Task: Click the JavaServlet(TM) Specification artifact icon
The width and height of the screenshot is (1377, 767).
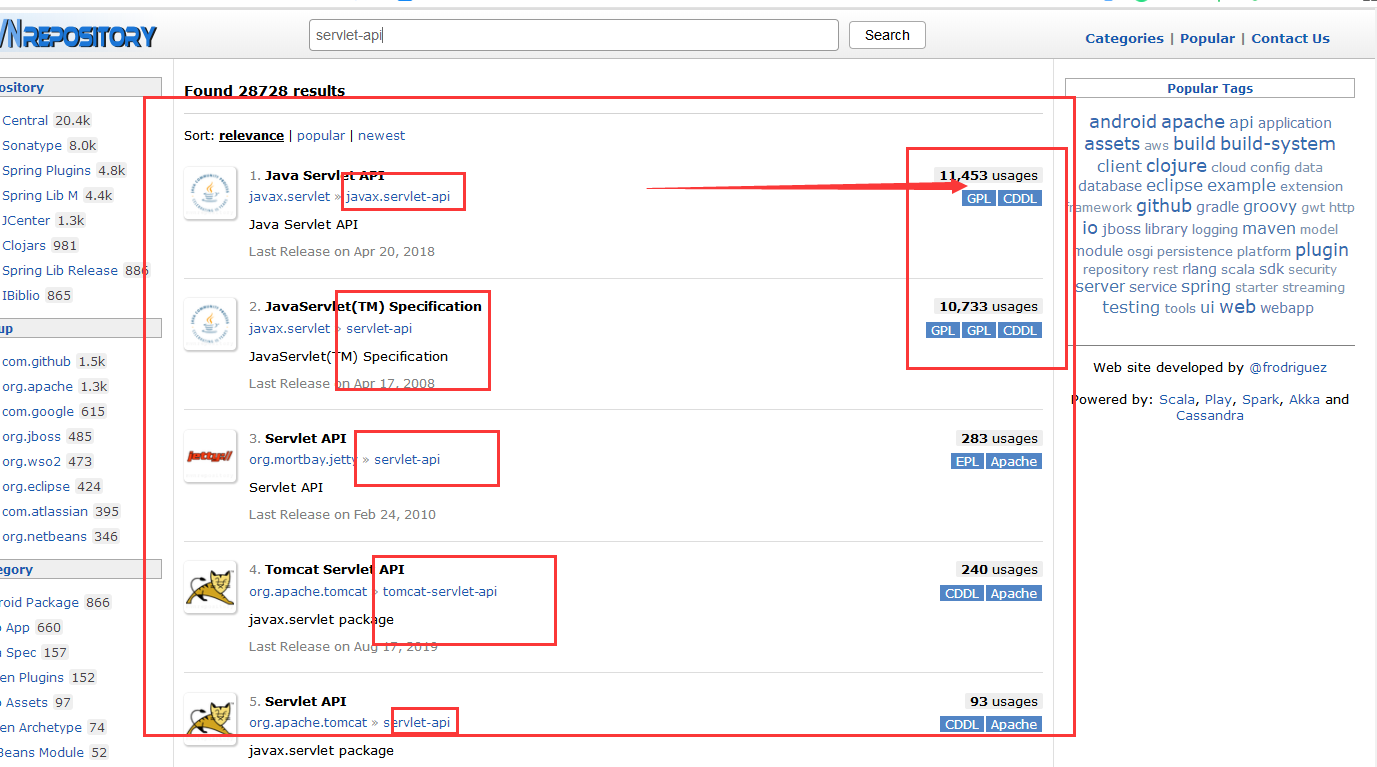Action: pyautogui.click(x=210, y=324)
